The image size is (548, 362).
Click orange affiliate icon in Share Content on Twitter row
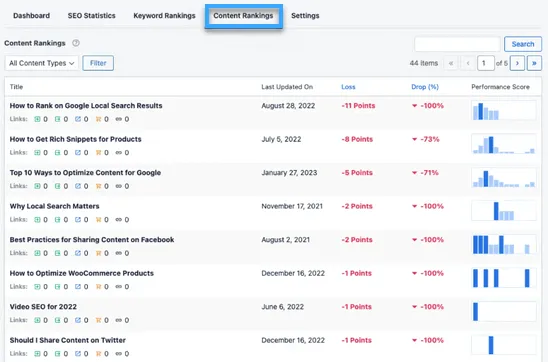98,354
